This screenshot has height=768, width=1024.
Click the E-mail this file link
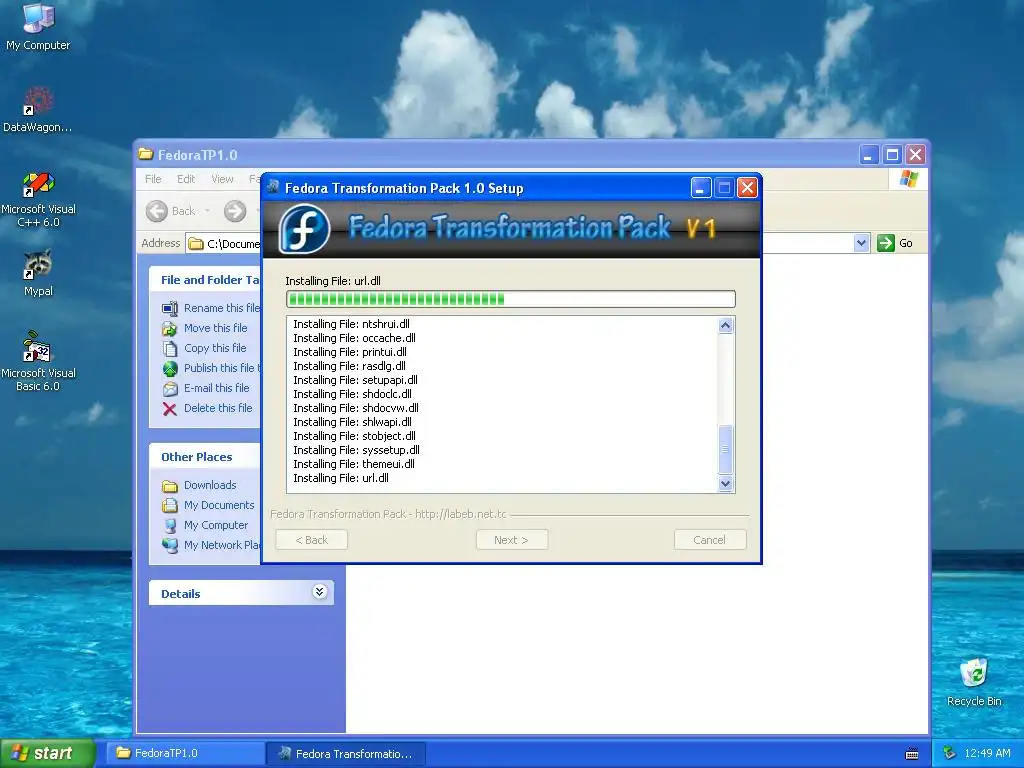(217, 388)
